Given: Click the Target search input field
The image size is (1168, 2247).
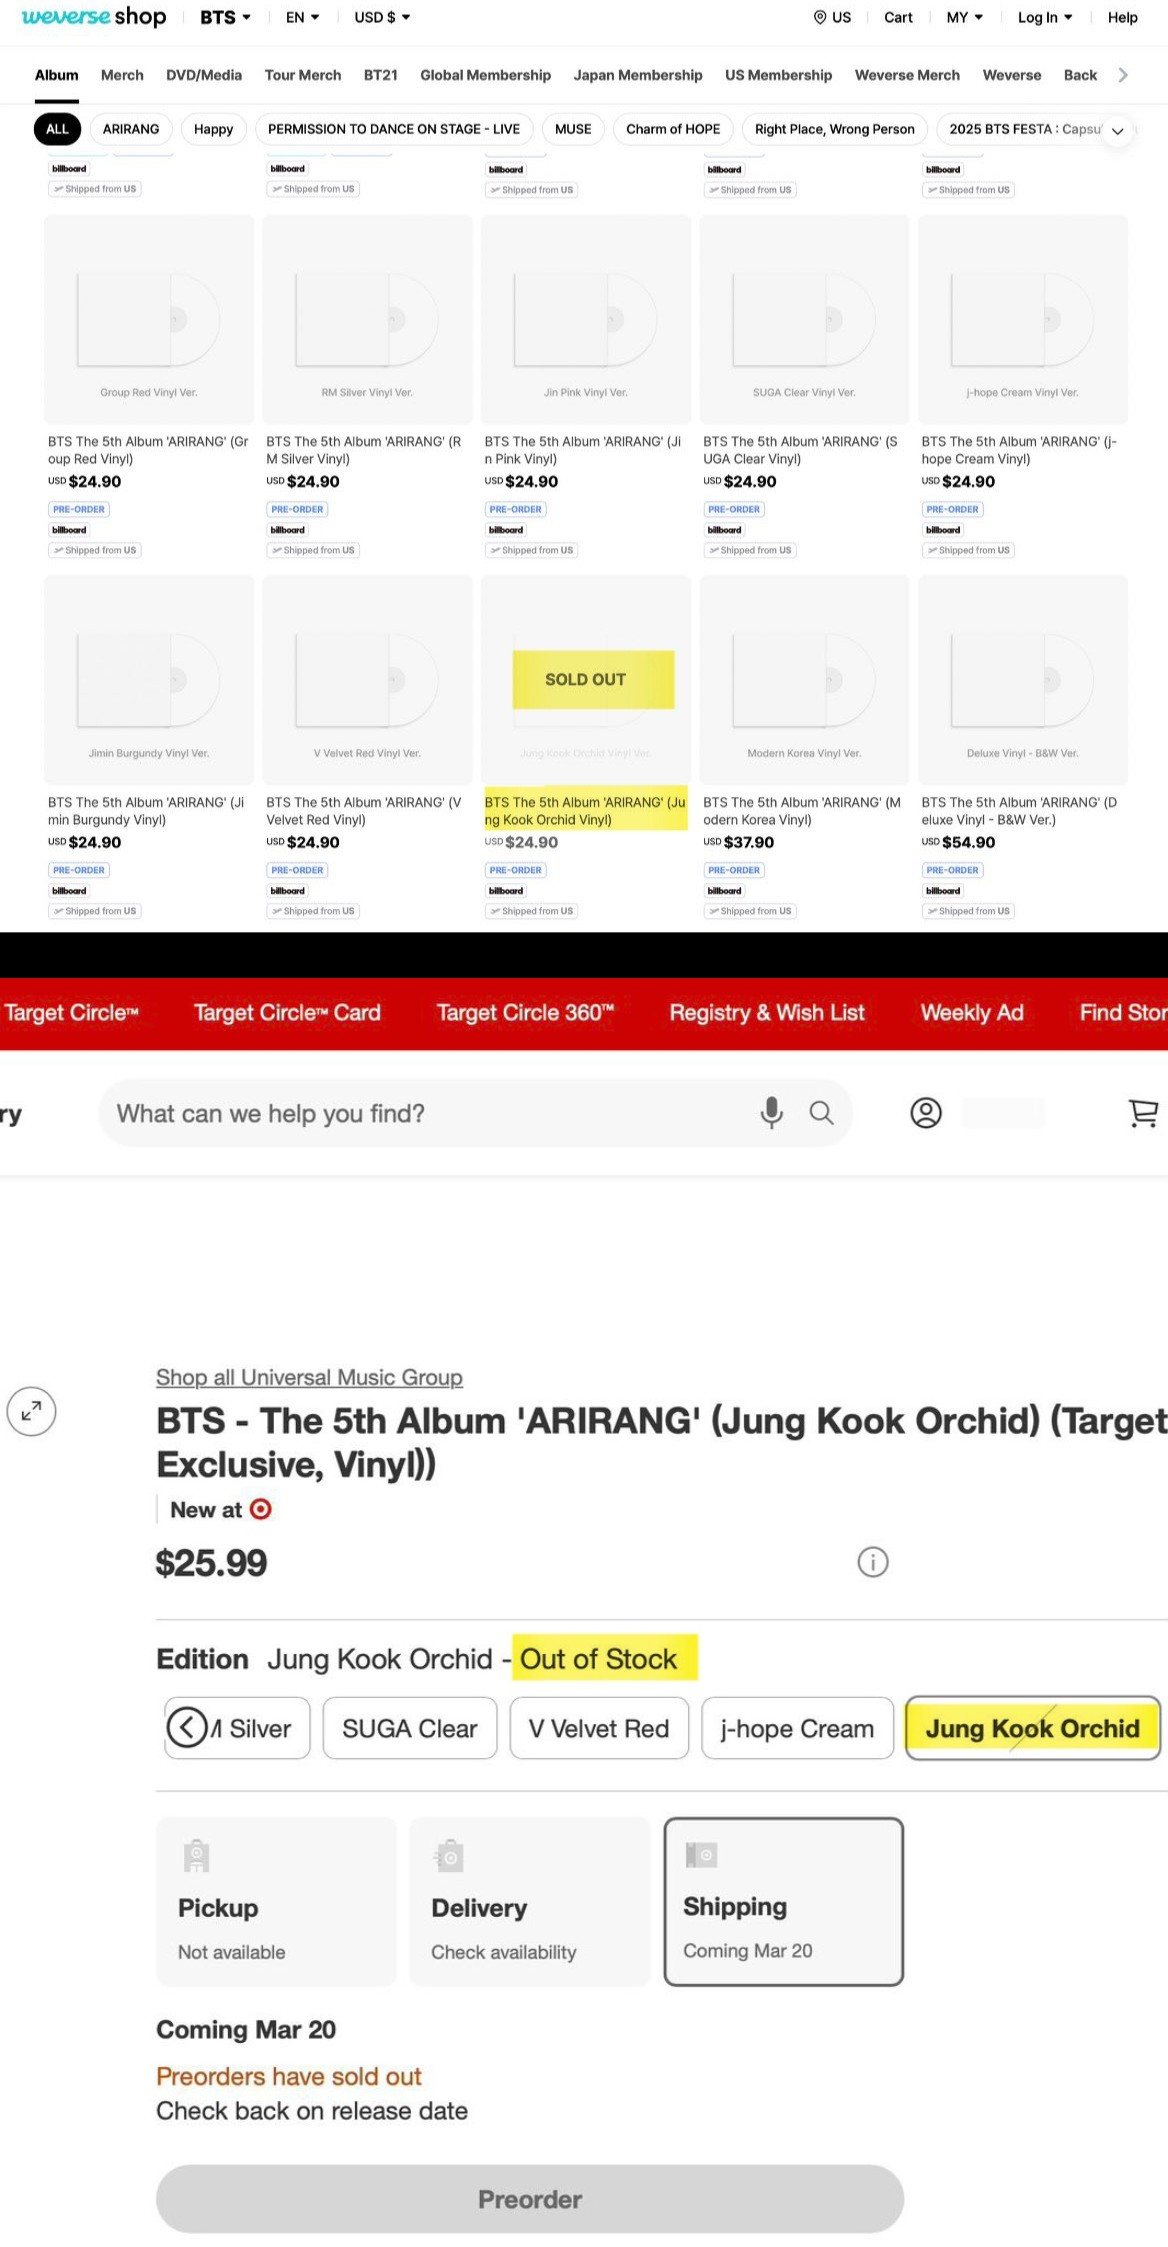Looking at the screenshot, I should pos(430,1113).
